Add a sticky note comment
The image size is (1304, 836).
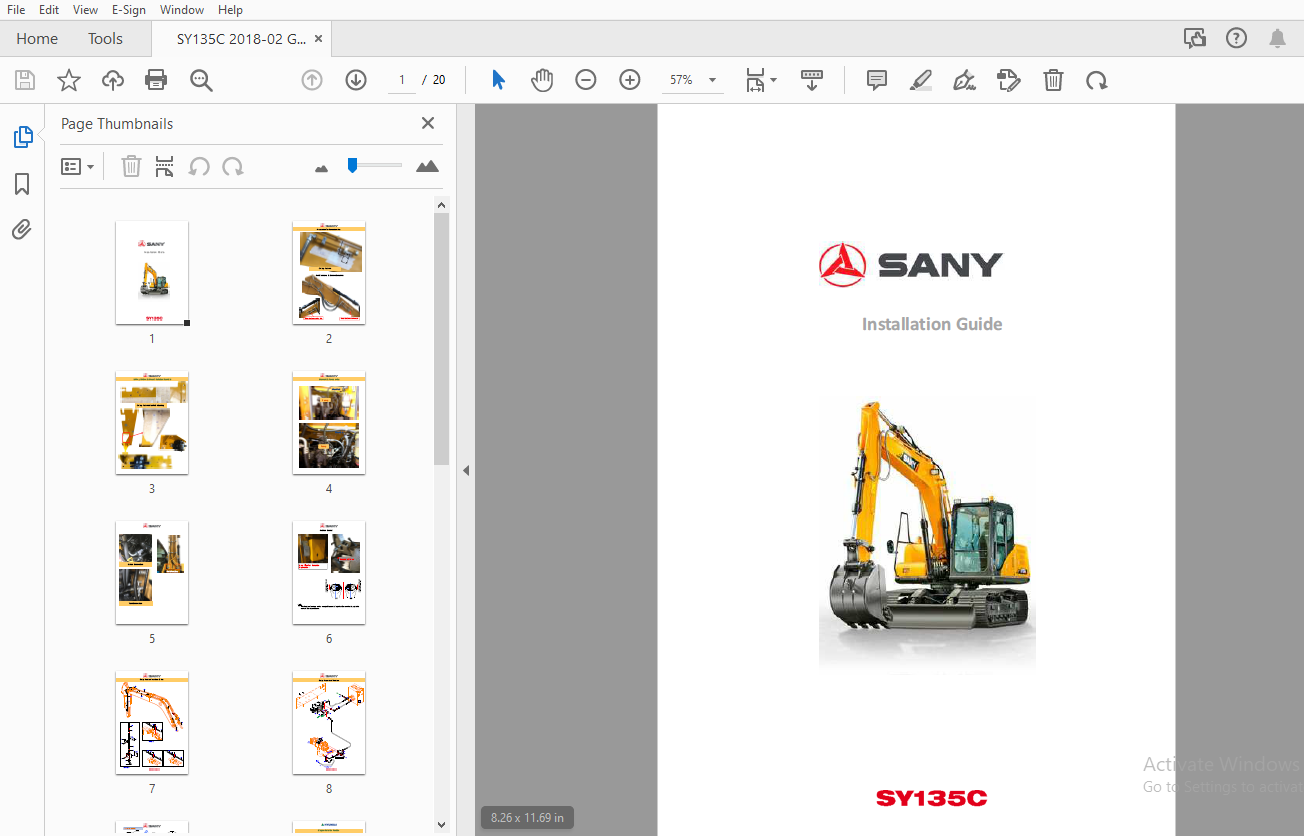click(877, 80)
